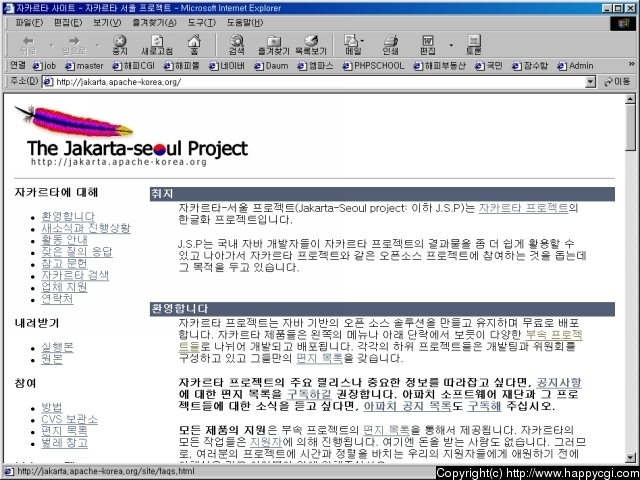Open the 연락처 sidebar link

57,299
